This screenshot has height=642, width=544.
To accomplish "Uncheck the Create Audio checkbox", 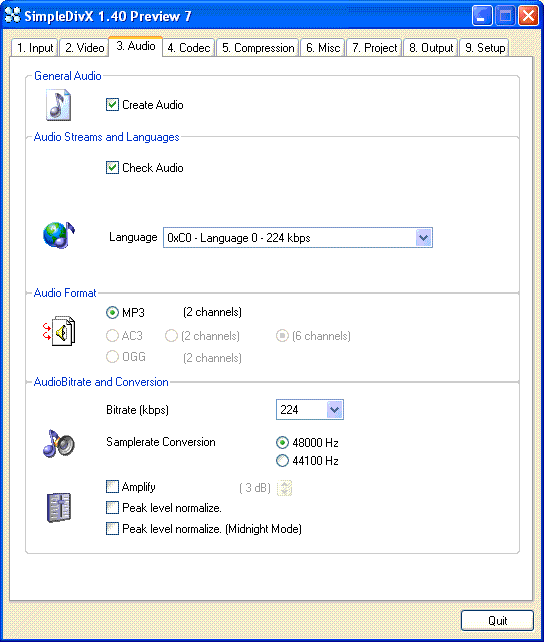I will (112, 105).
